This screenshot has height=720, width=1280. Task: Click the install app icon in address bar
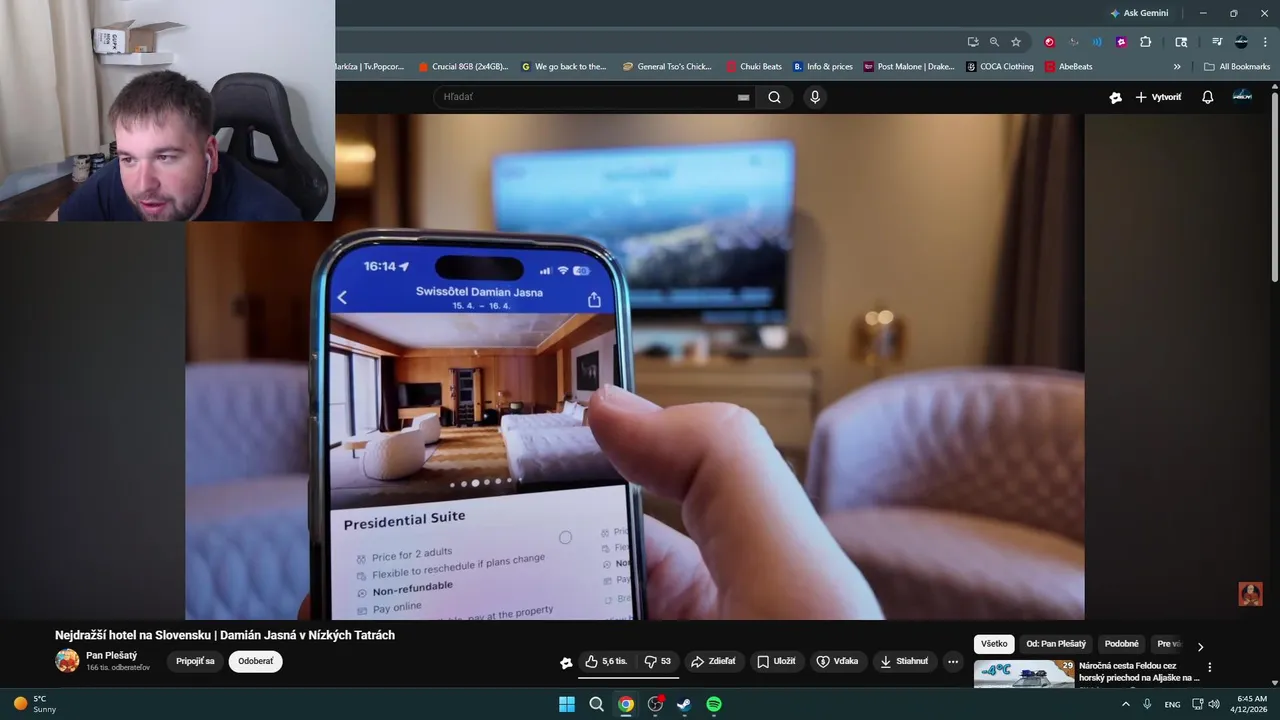(x=972, y=42)
